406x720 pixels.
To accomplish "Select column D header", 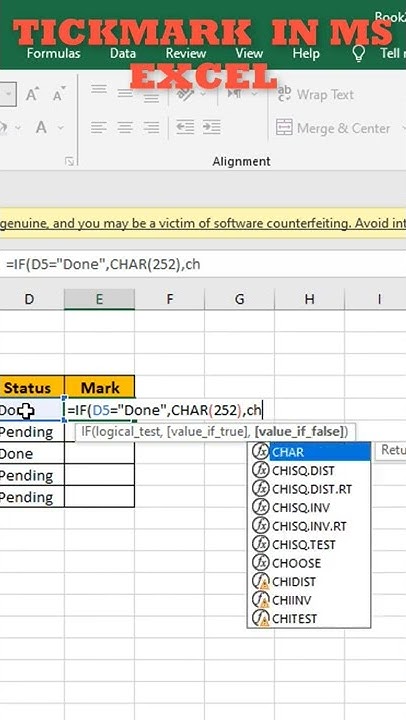I will [x=29, y=299].
